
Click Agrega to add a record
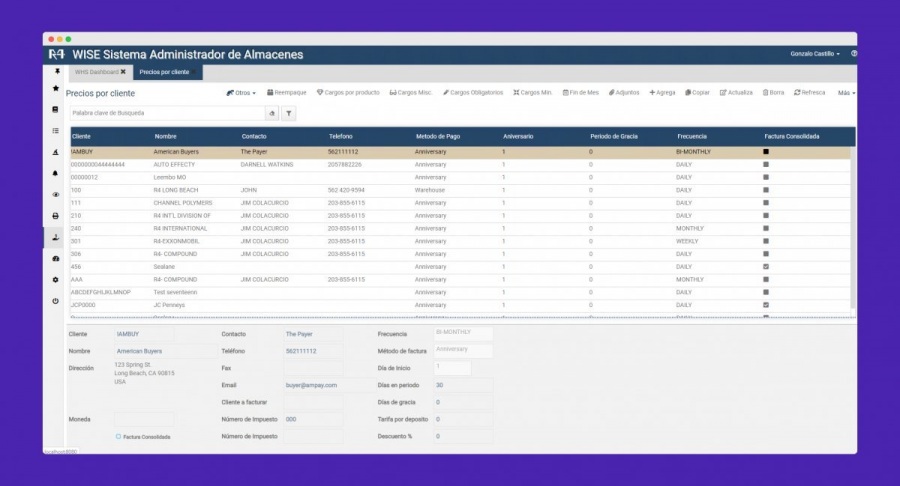pos(662,92)
